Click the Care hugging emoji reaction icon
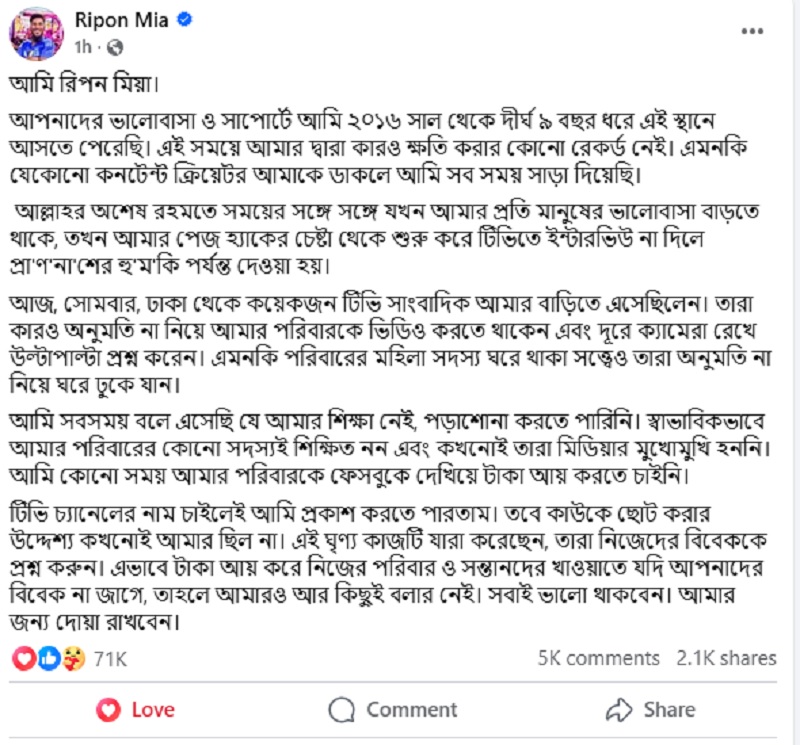The width and height of the screenshot is (800, 745). (x=73, y=658)
